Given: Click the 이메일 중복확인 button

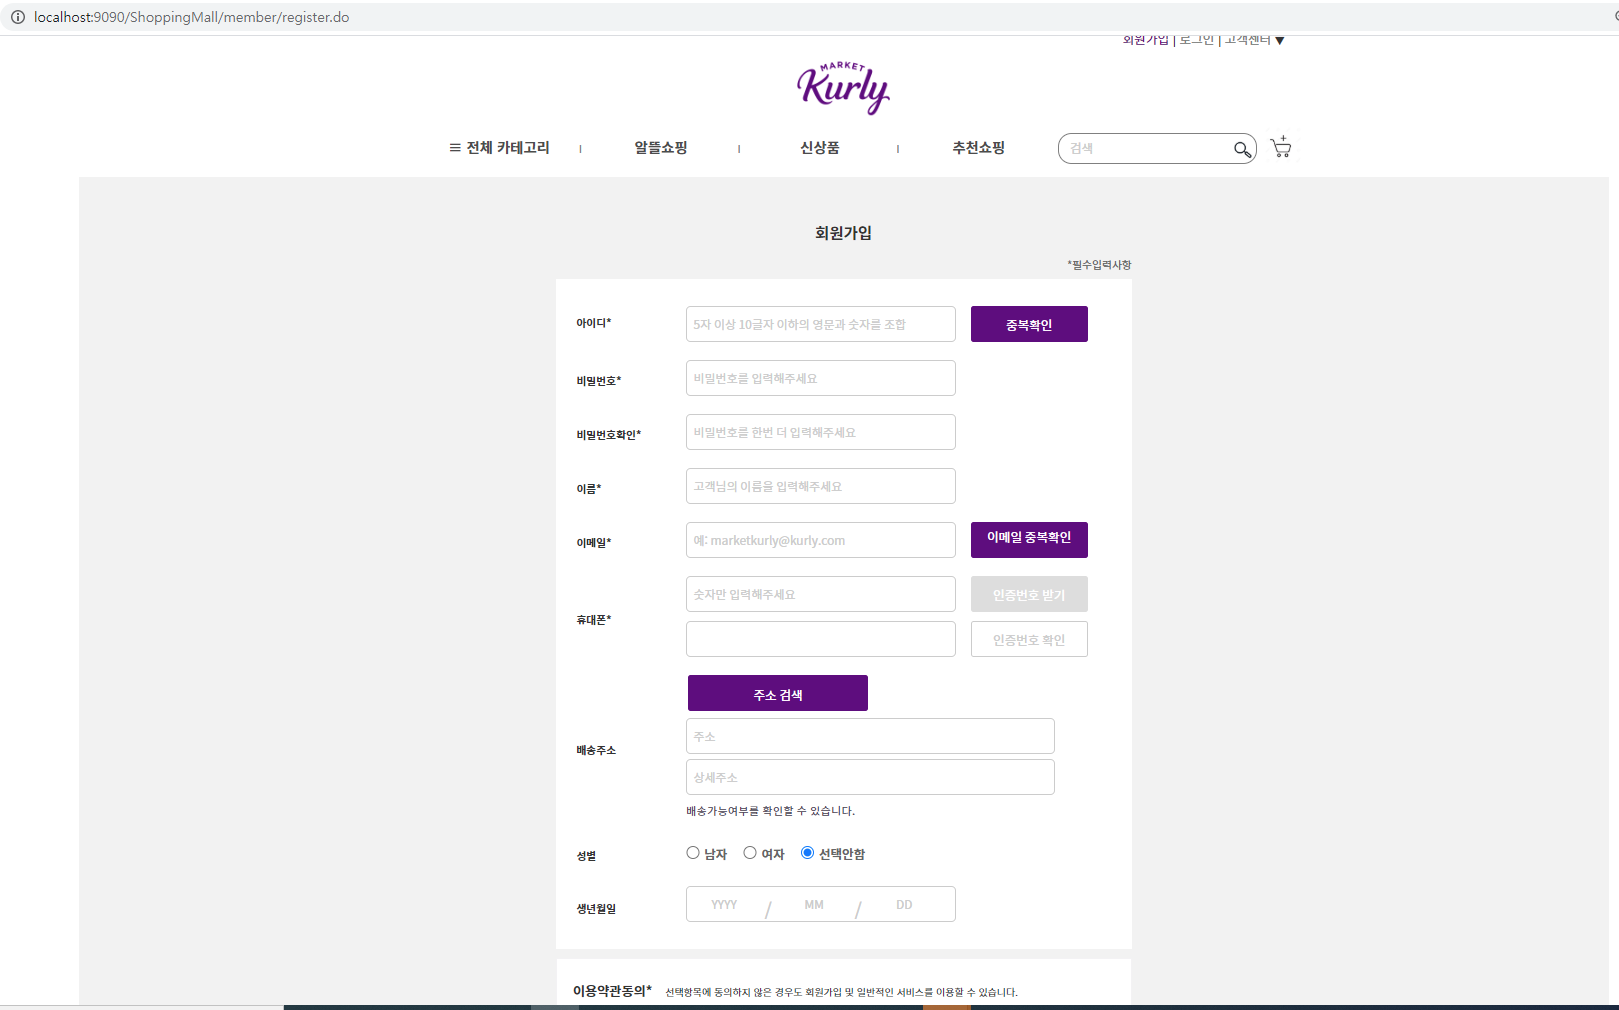Looking at the screenshot, I should 1029,539.
